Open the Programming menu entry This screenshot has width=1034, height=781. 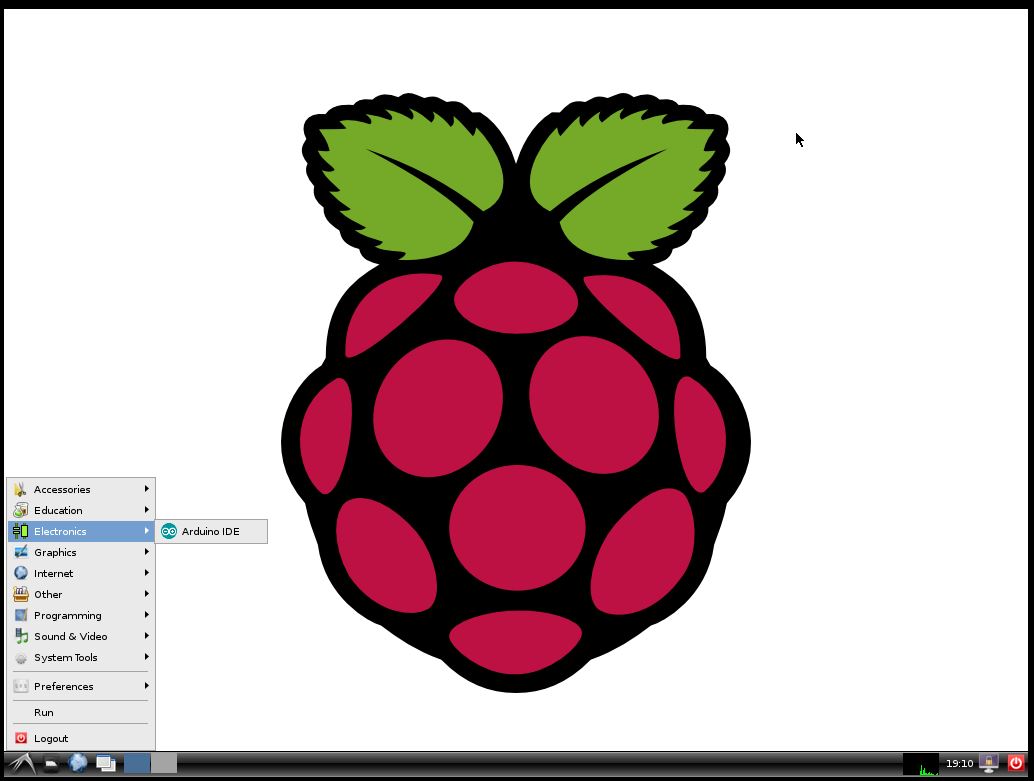click(x=81, y=615)
